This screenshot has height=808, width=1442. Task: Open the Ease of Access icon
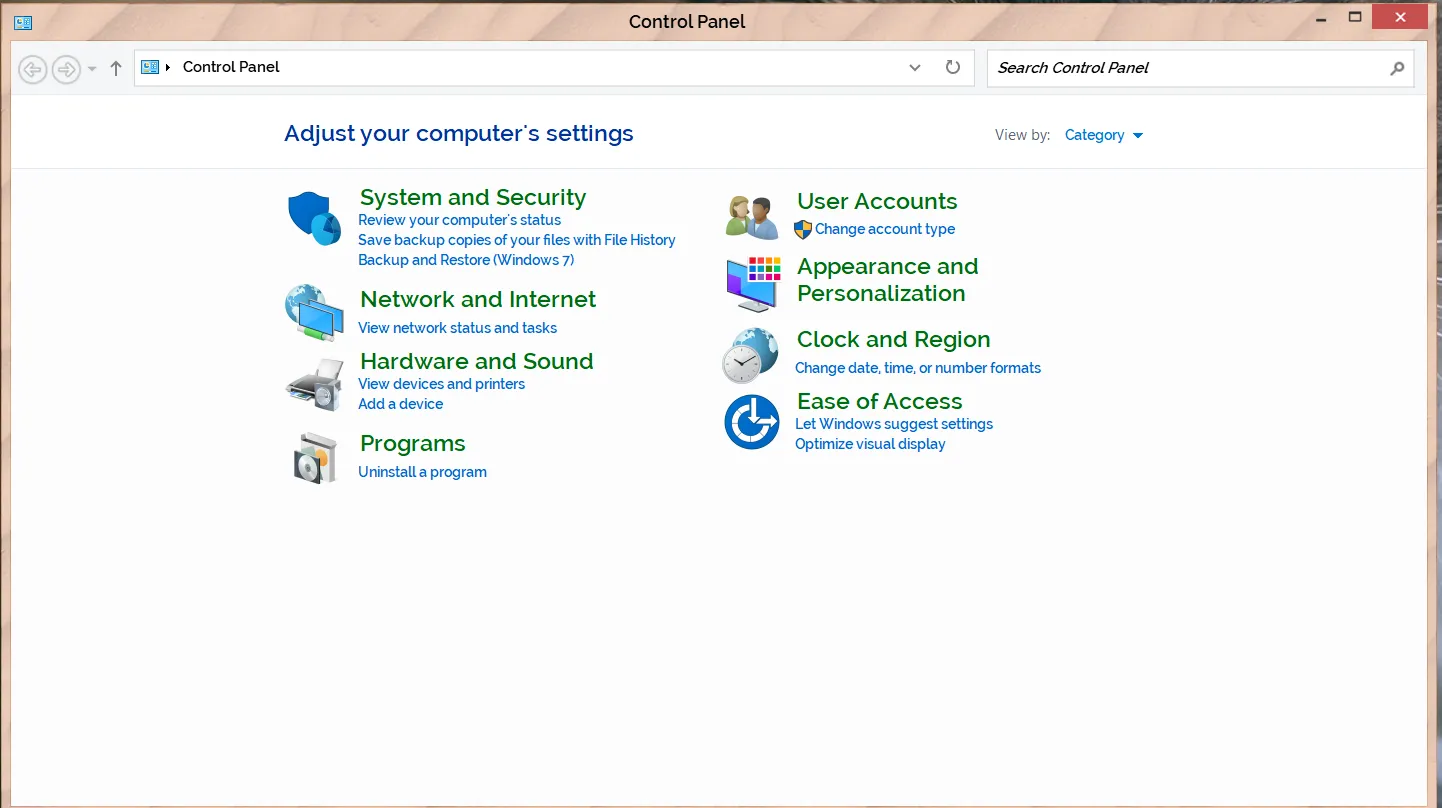(x=751, y=422)
